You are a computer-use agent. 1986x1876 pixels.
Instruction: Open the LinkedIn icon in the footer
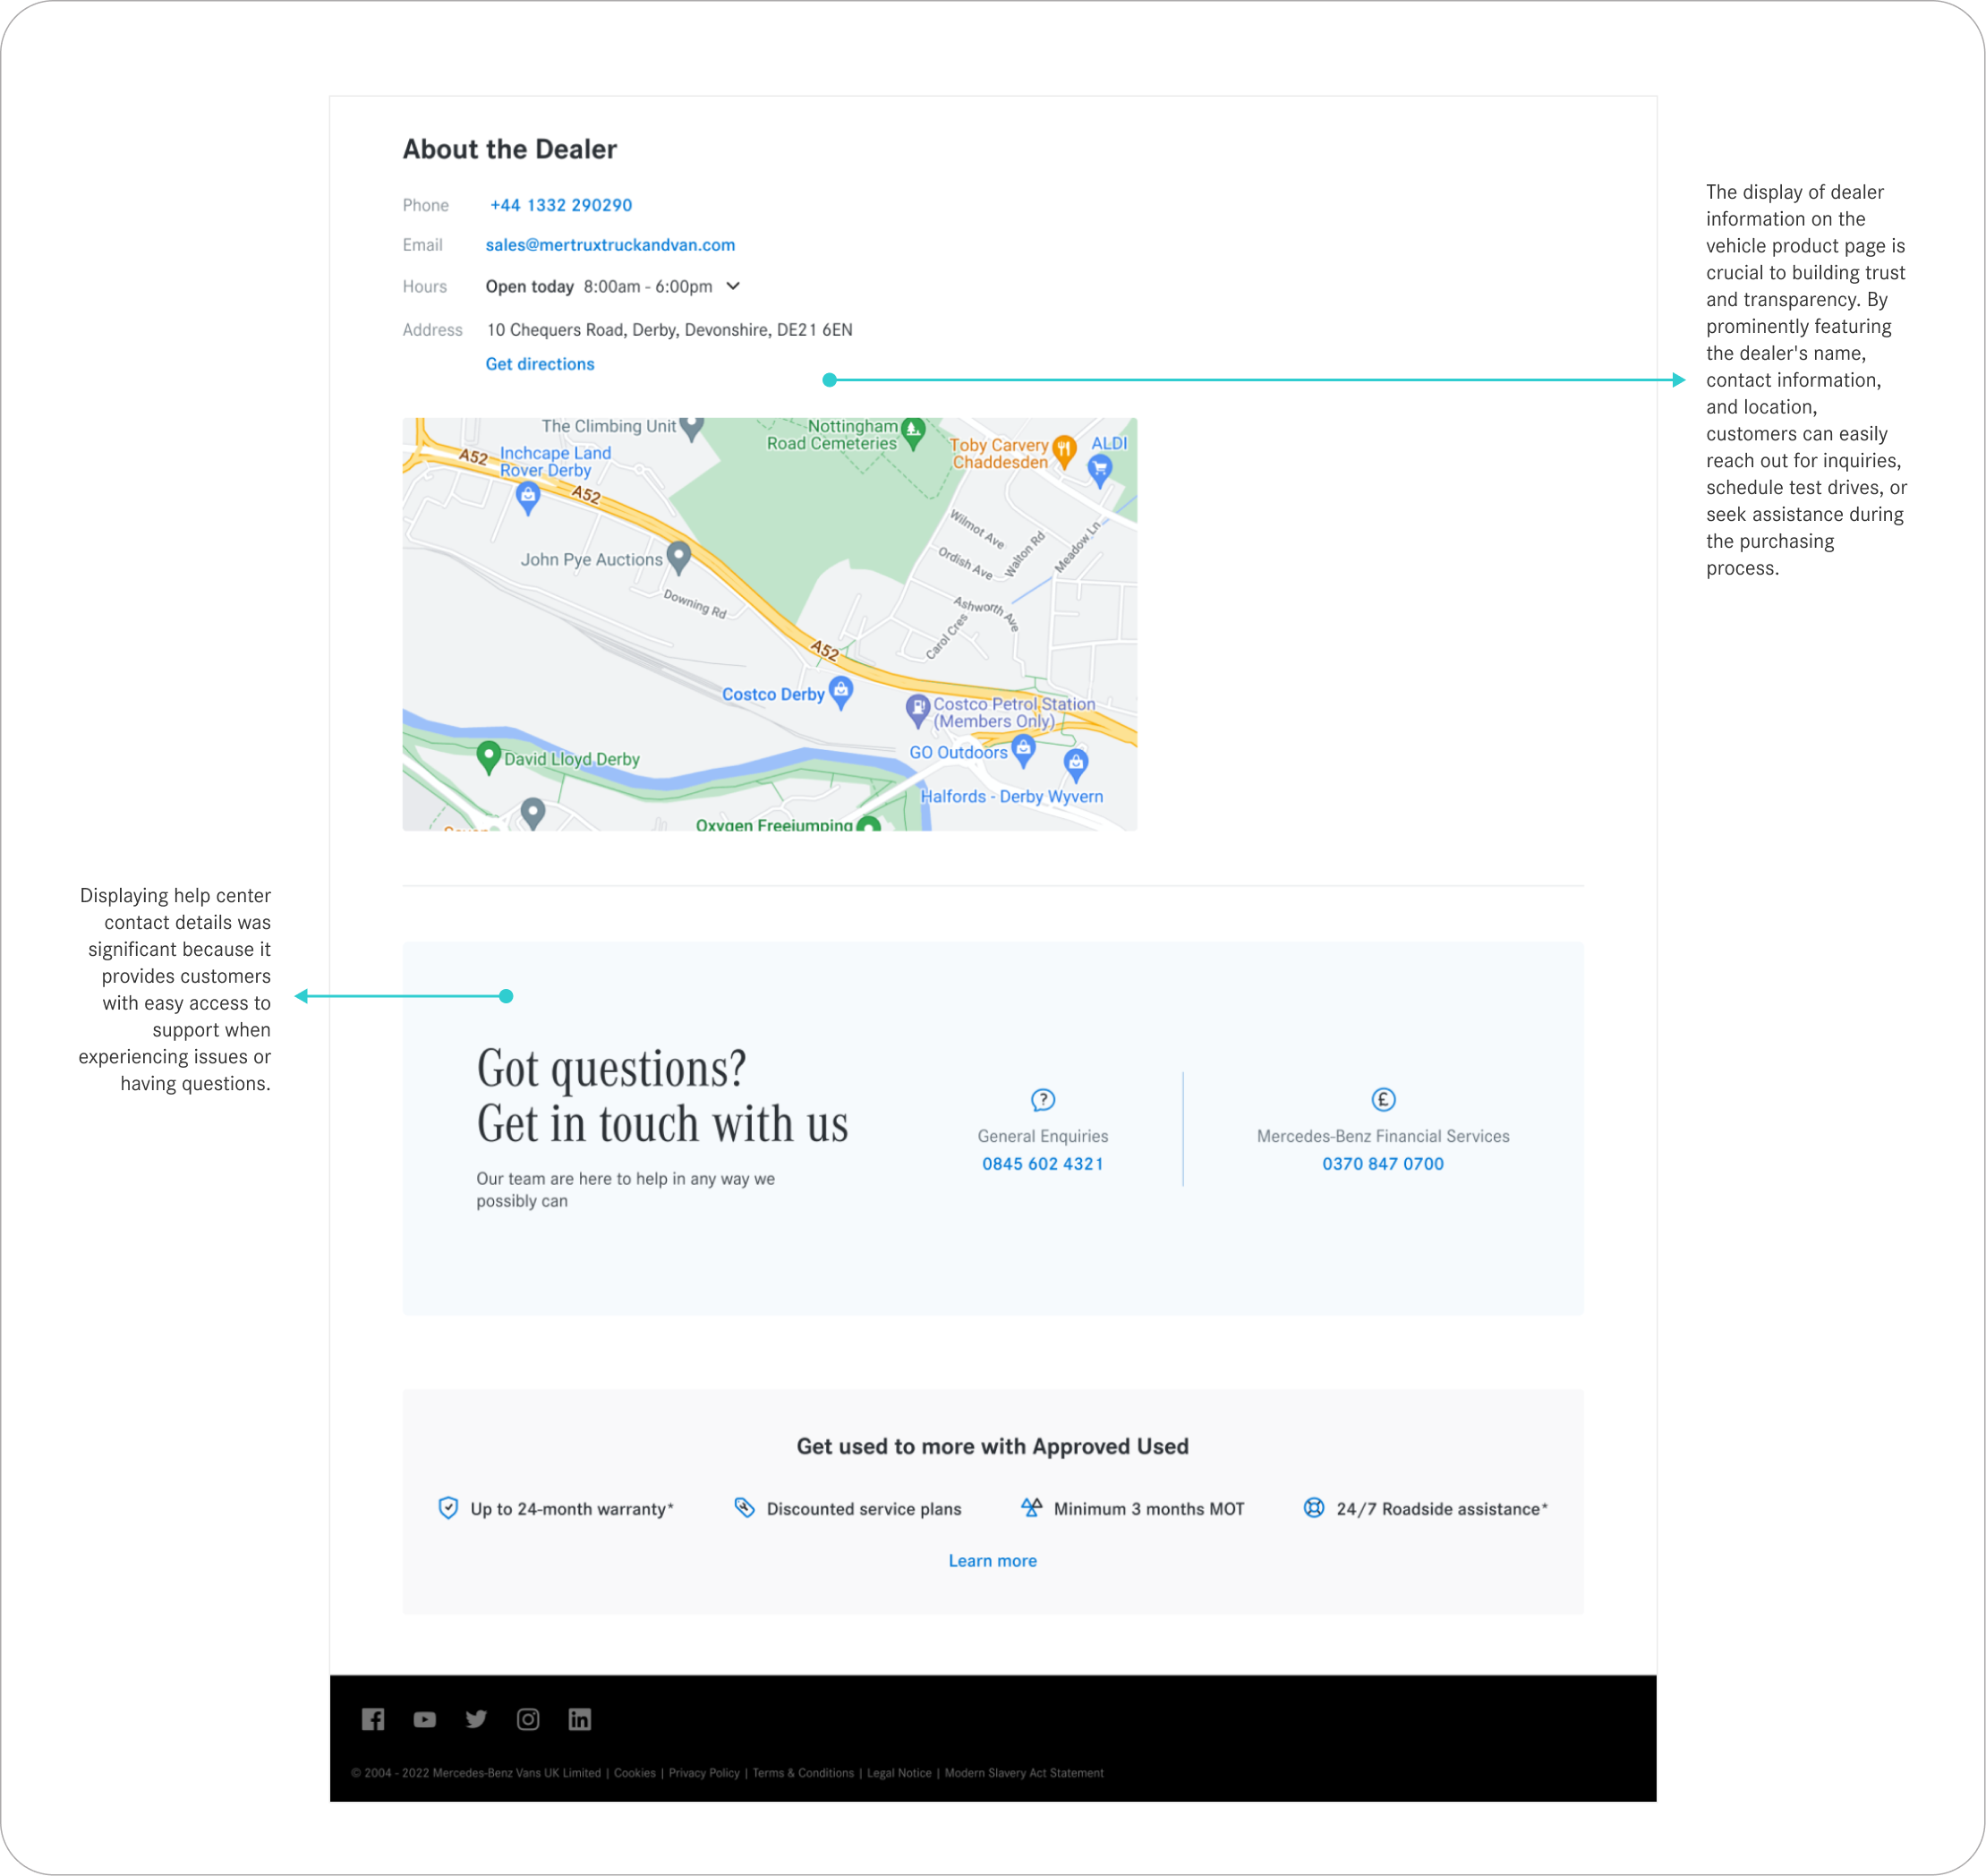(580, 1719)
